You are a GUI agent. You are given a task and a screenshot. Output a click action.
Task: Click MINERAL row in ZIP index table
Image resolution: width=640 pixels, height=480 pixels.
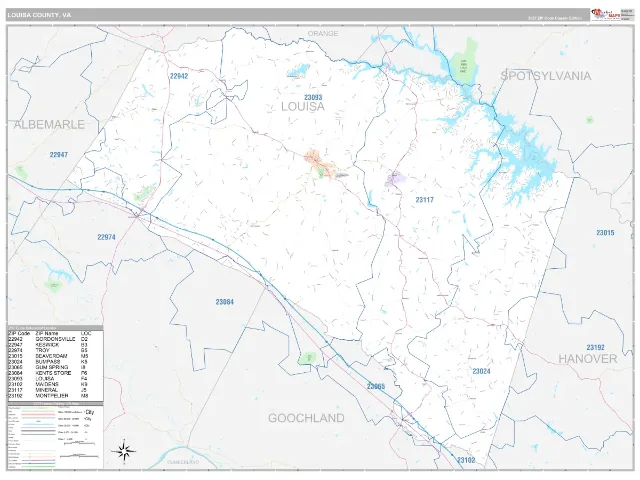(49, 390)
